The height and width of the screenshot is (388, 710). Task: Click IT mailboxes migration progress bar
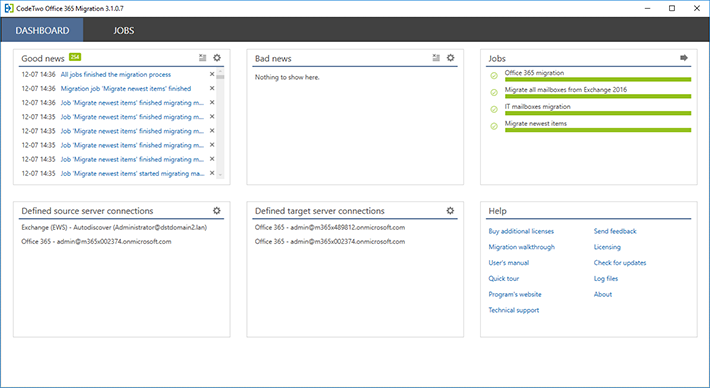point(598,113)
